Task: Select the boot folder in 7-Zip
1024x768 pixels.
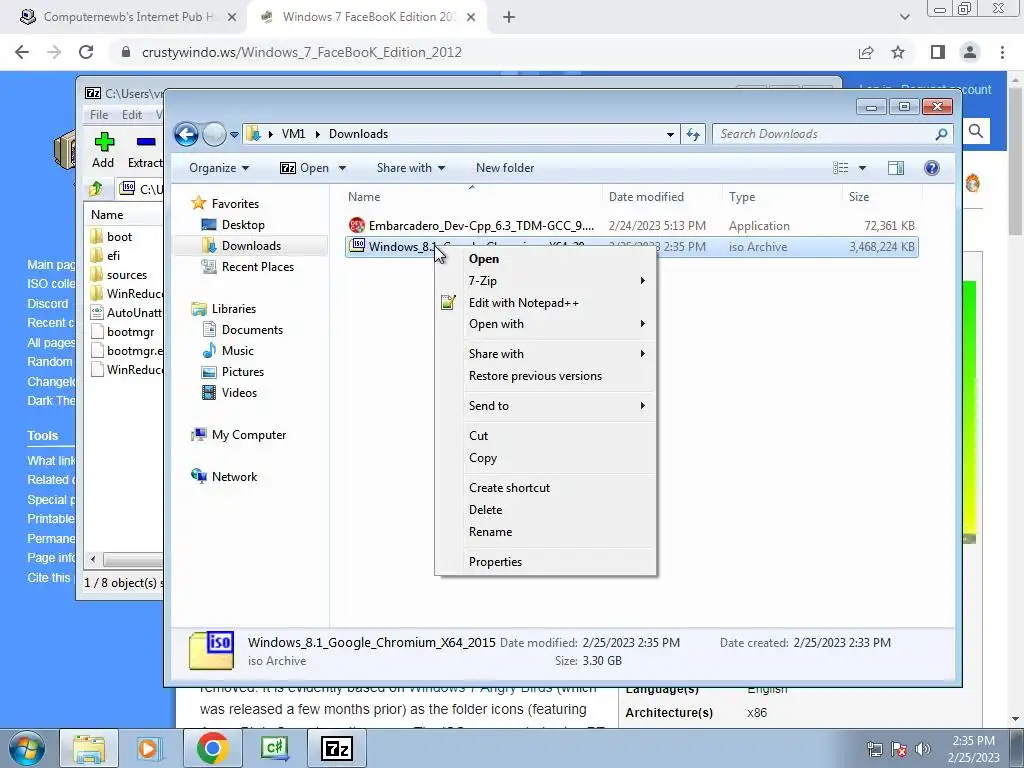Action: click(x=120, y=236)
